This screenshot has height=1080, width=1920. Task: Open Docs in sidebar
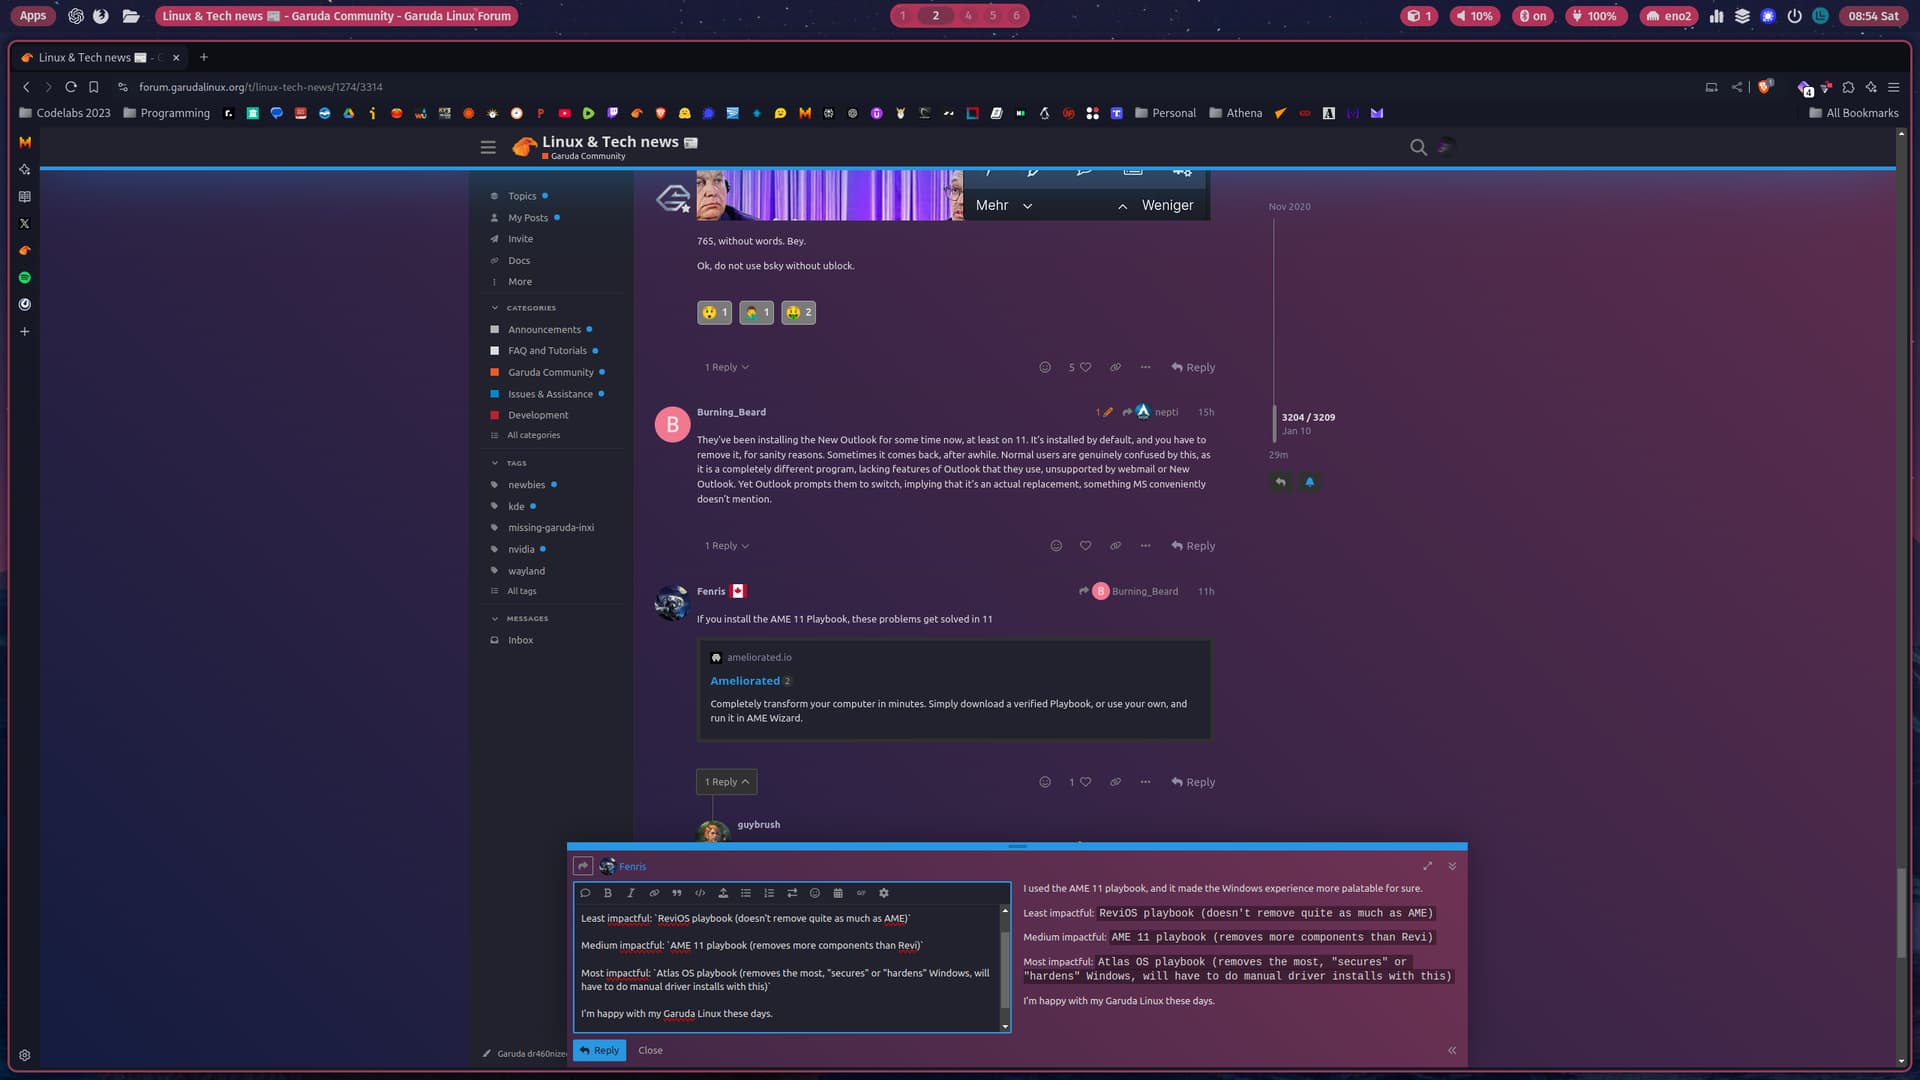519,260
